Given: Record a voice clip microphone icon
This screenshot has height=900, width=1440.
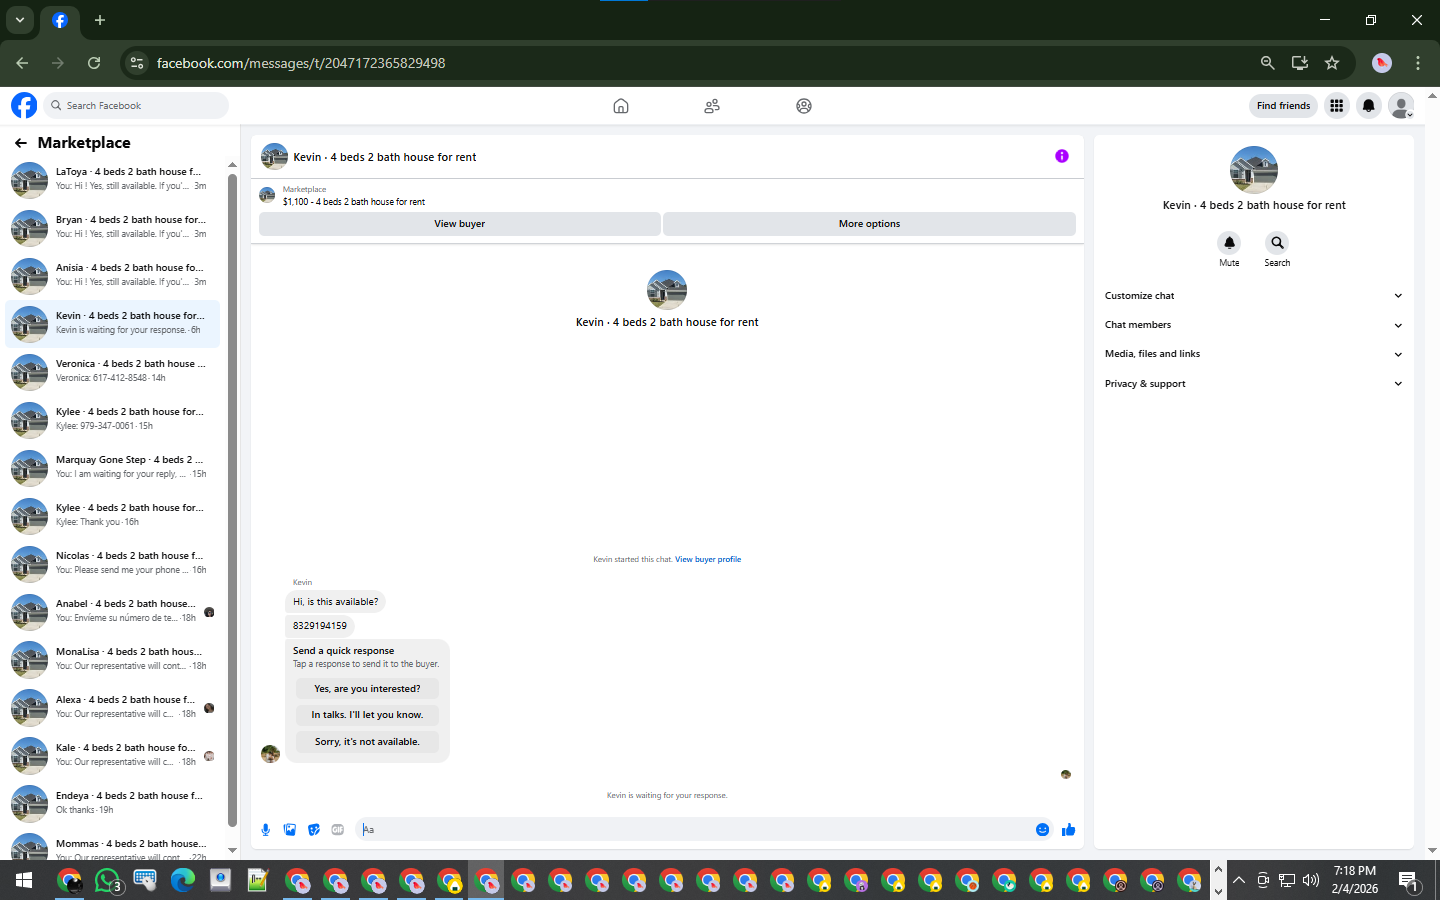Looking at the screenshot, I should coord(266,829).
